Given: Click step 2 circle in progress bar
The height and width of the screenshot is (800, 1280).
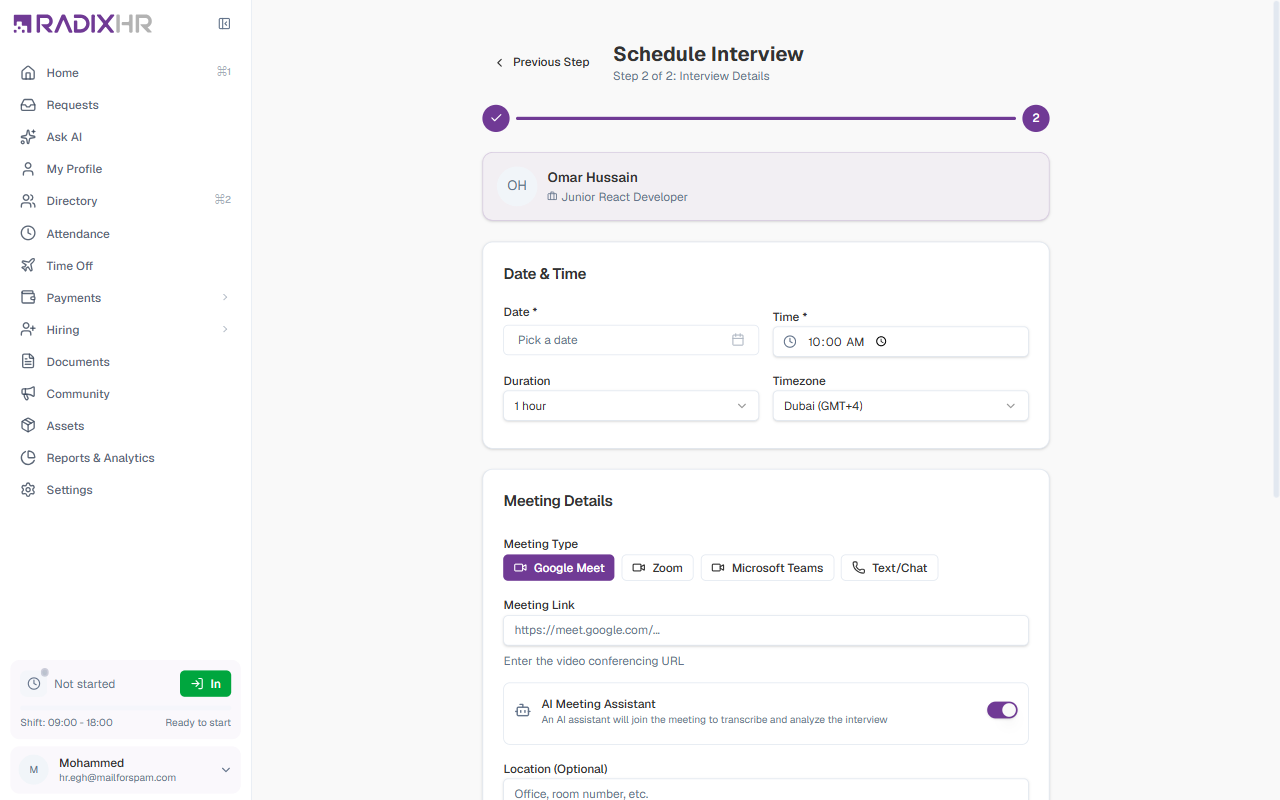Looking at the screenshot, I should tap(1036, 118).
